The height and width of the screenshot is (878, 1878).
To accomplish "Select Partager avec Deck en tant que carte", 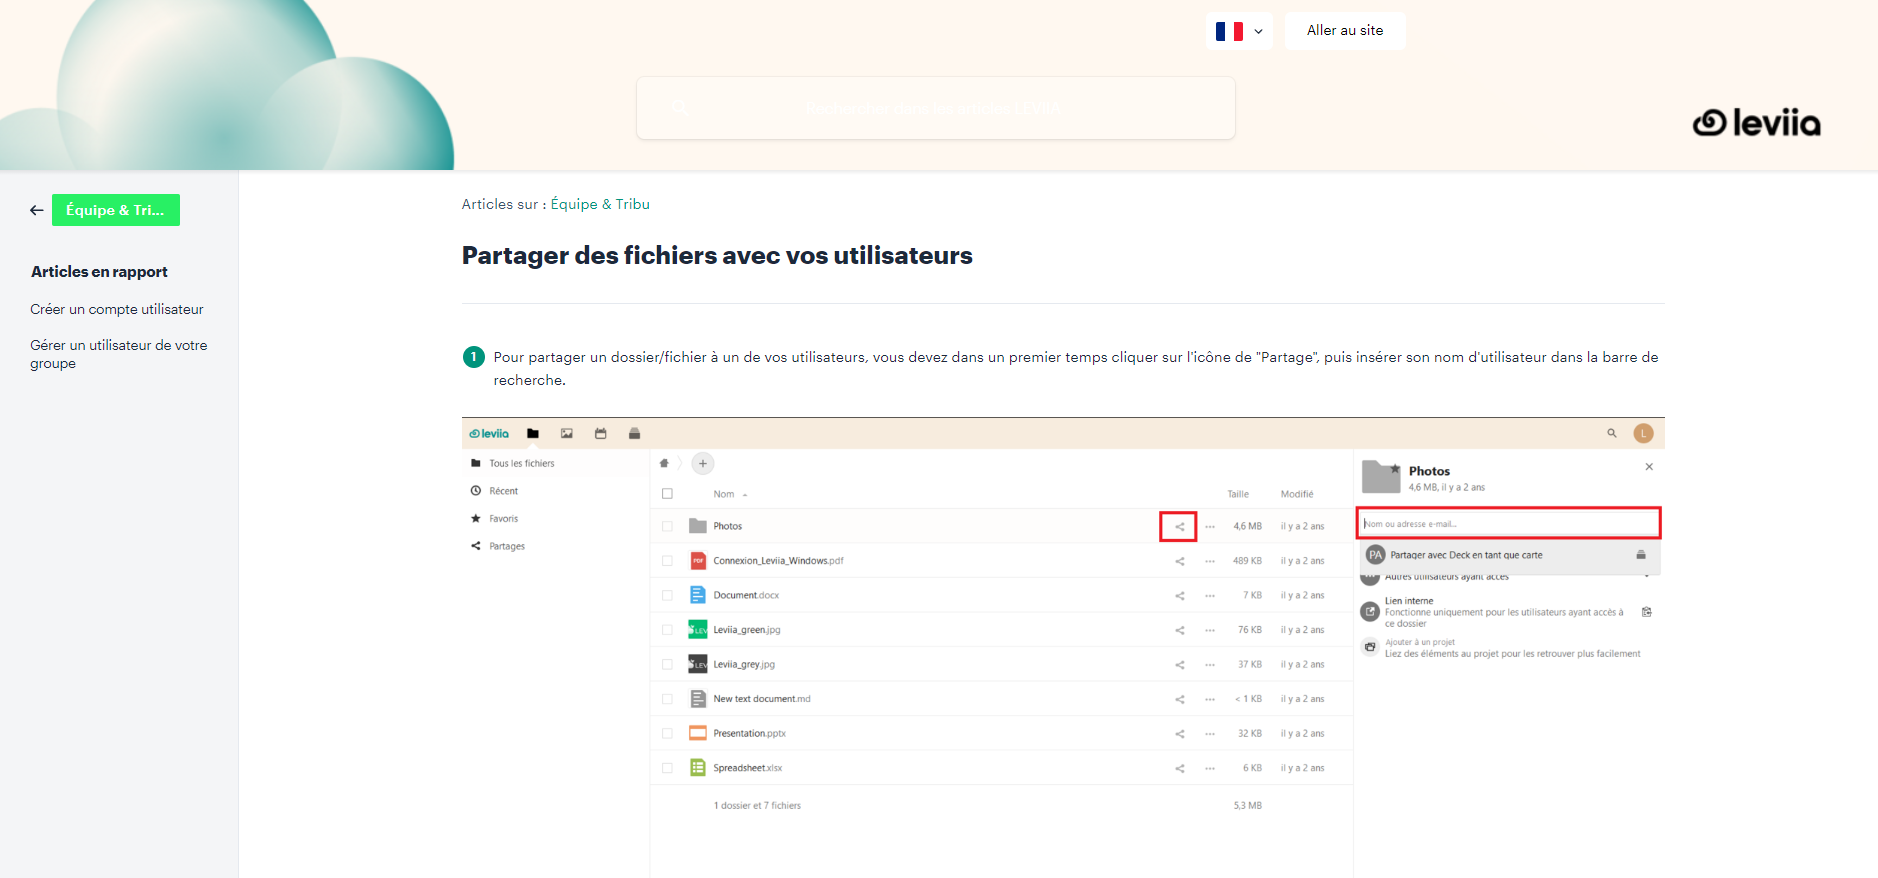I will (x=1508, y=555).
